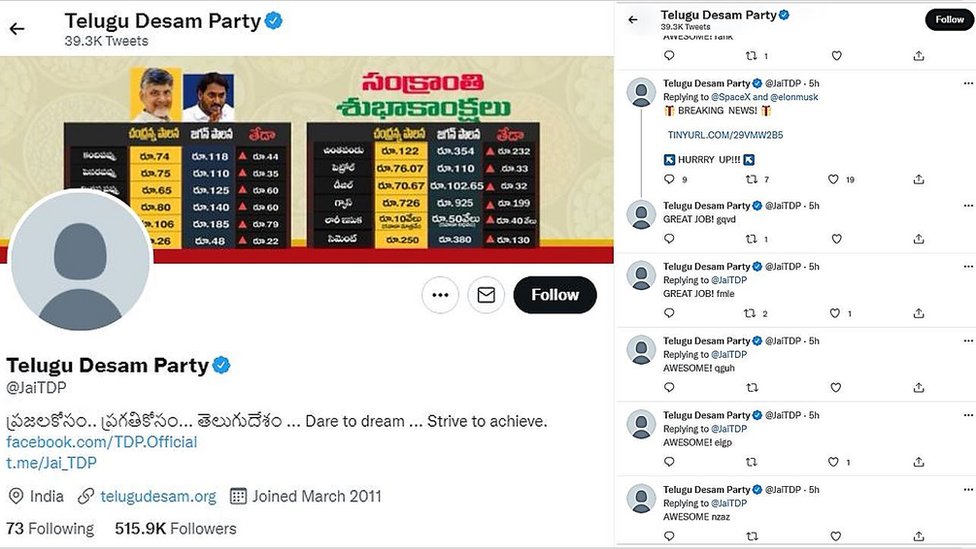
Task: Go back using the right panel arrow
Action: coord(633,20)
